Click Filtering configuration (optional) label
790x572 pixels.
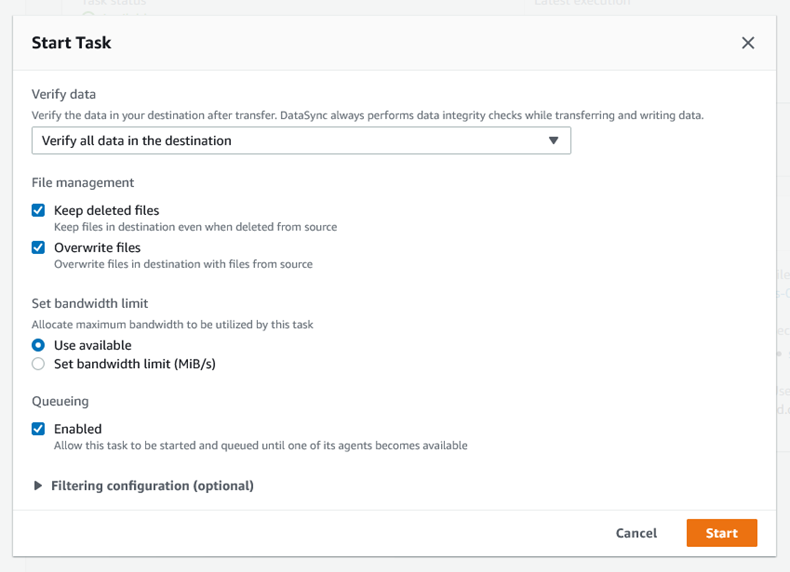[x=152, y=486]
